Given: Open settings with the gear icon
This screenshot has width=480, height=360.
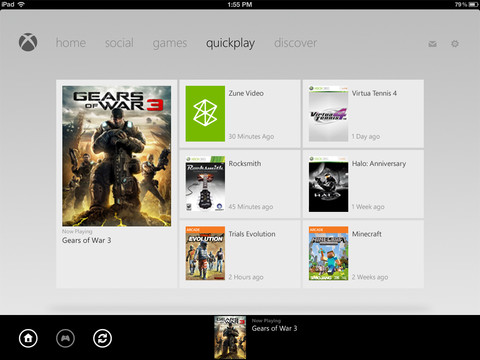Looking at the screenshot, I should click(x=455, y=44).
